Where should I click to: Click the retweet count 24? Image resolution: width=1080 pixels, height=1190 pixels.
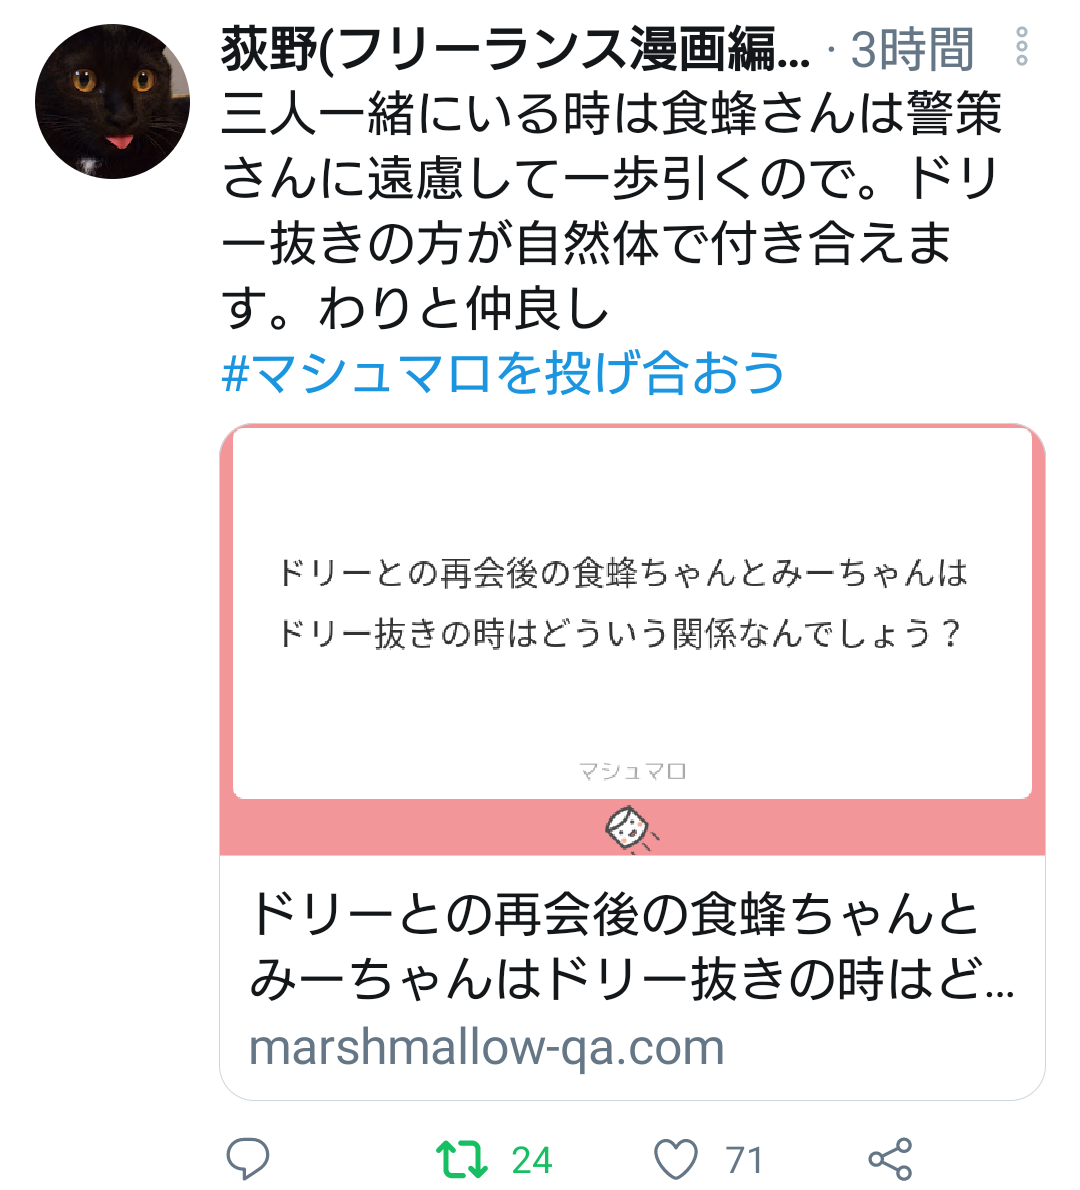pos(532,1160)
